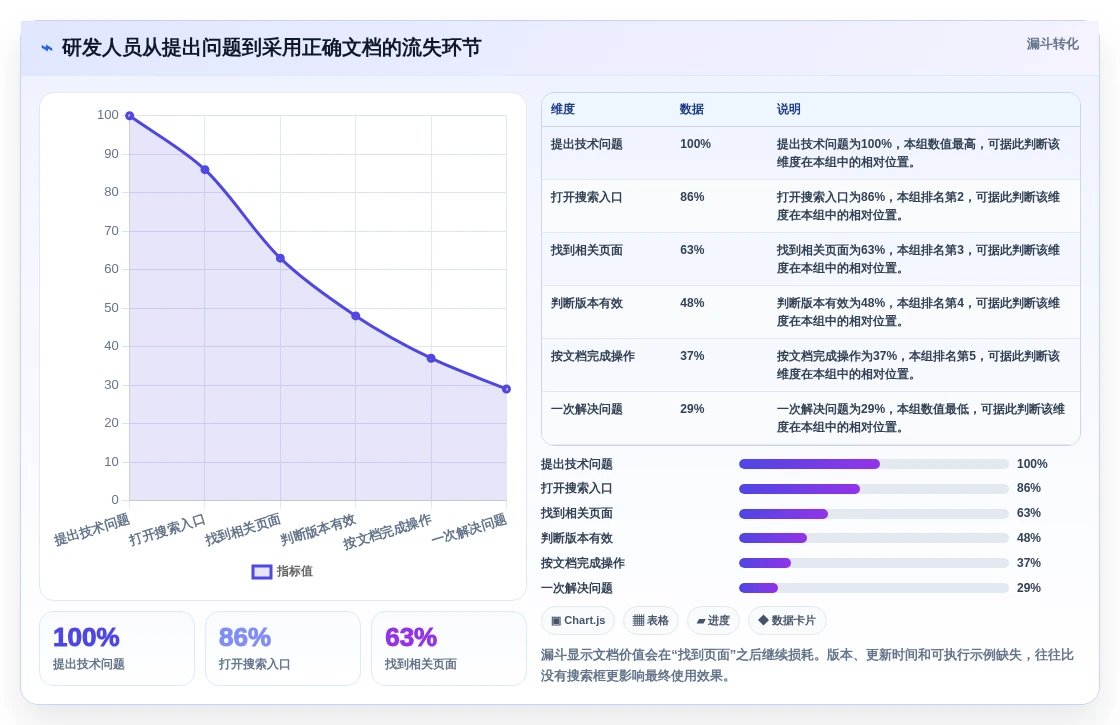1120x725 pixels.
Task: Click the 找到相关页面 progress bar
Action: click(874, 514)
